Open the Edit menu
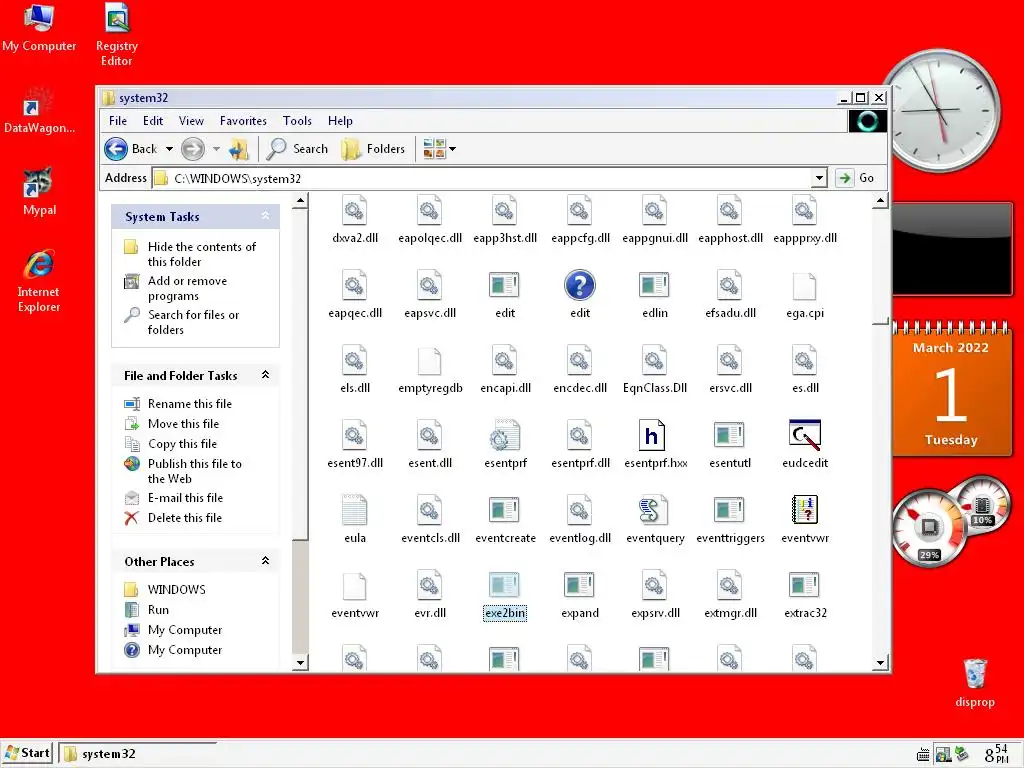Screen dimensions: 1024x768 [153, 121]
